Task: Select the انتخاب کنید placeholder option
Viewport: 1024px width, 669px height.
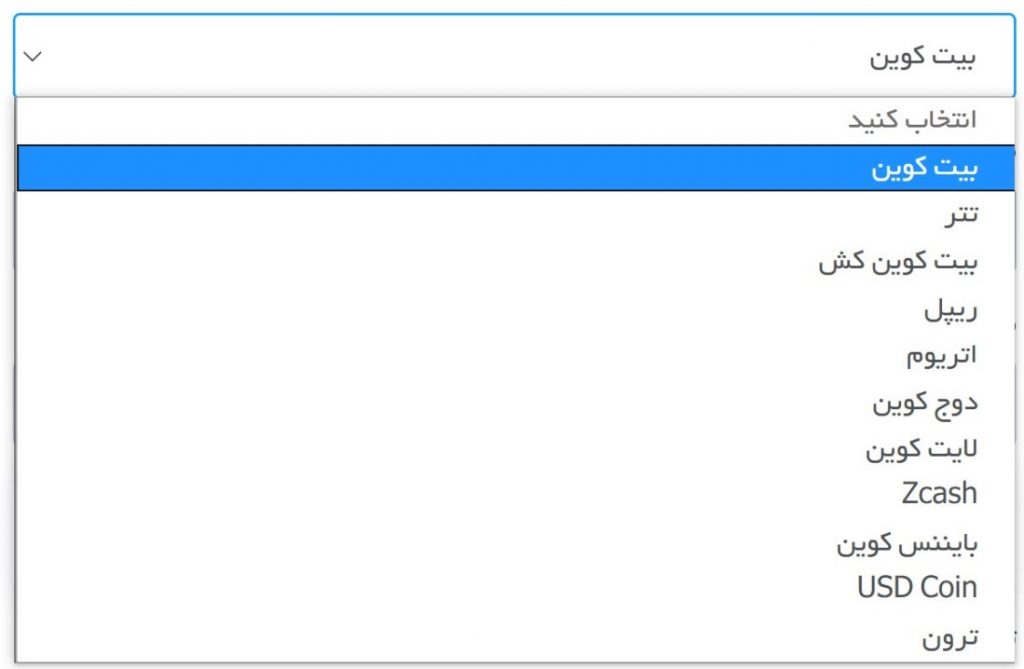Action: [515, 120]
